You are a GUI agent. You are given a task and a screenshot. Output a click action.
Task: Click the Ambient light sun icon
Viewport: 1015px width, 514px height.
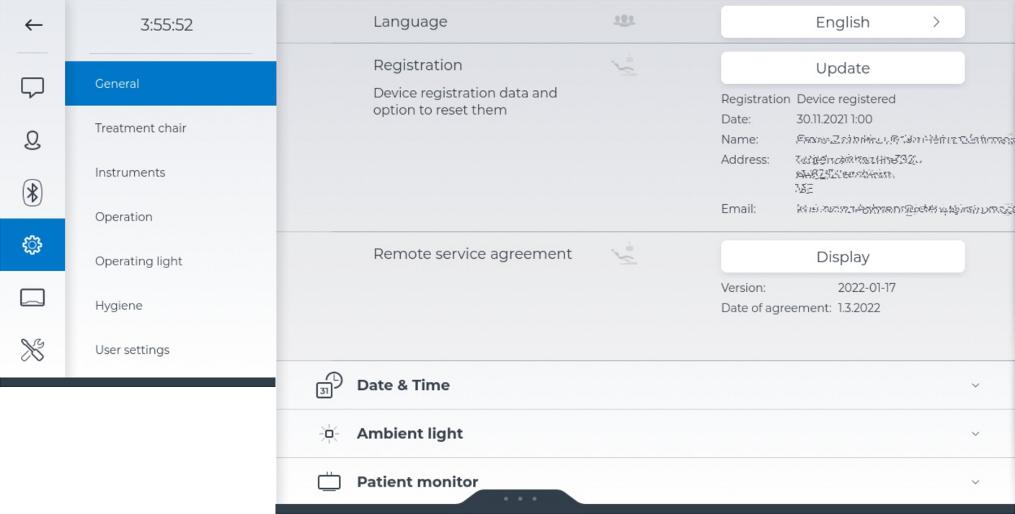coord(329,434)
